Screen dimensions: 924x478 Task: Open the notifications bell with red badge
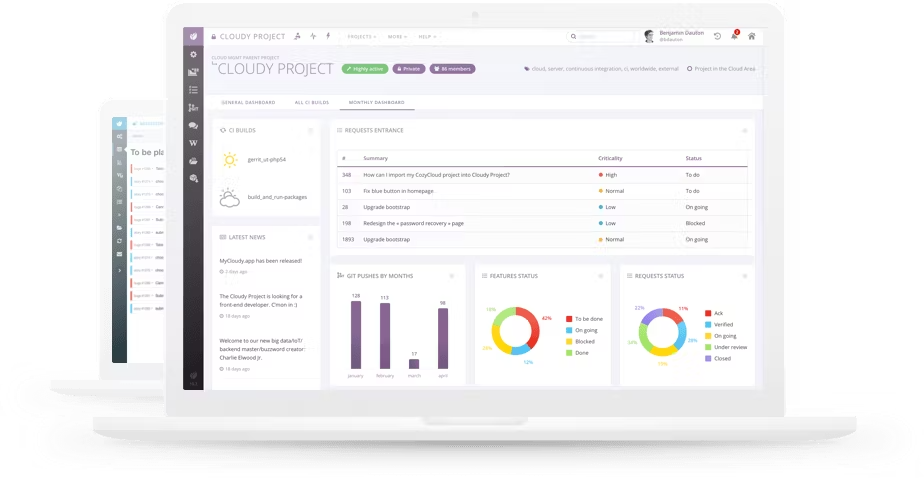[734, 35]
